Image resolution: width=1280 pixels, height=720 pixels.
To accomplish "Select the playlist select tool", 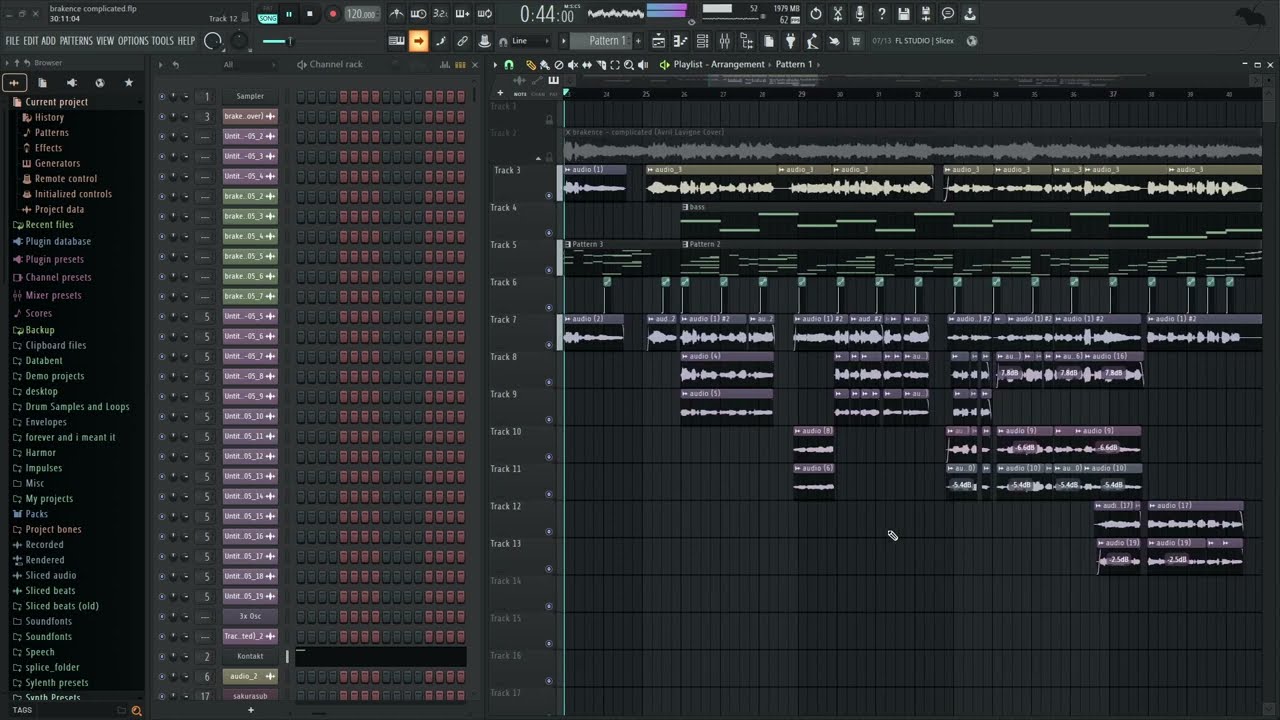I will [x=615, y=65].
